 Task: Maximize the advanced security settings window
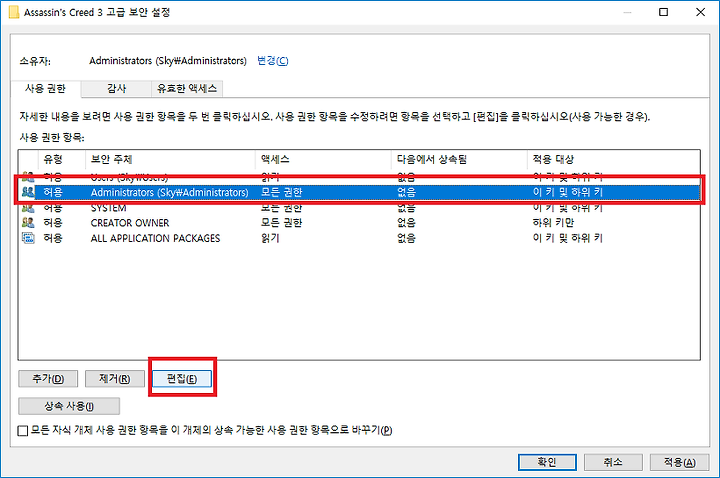point(664,12)
